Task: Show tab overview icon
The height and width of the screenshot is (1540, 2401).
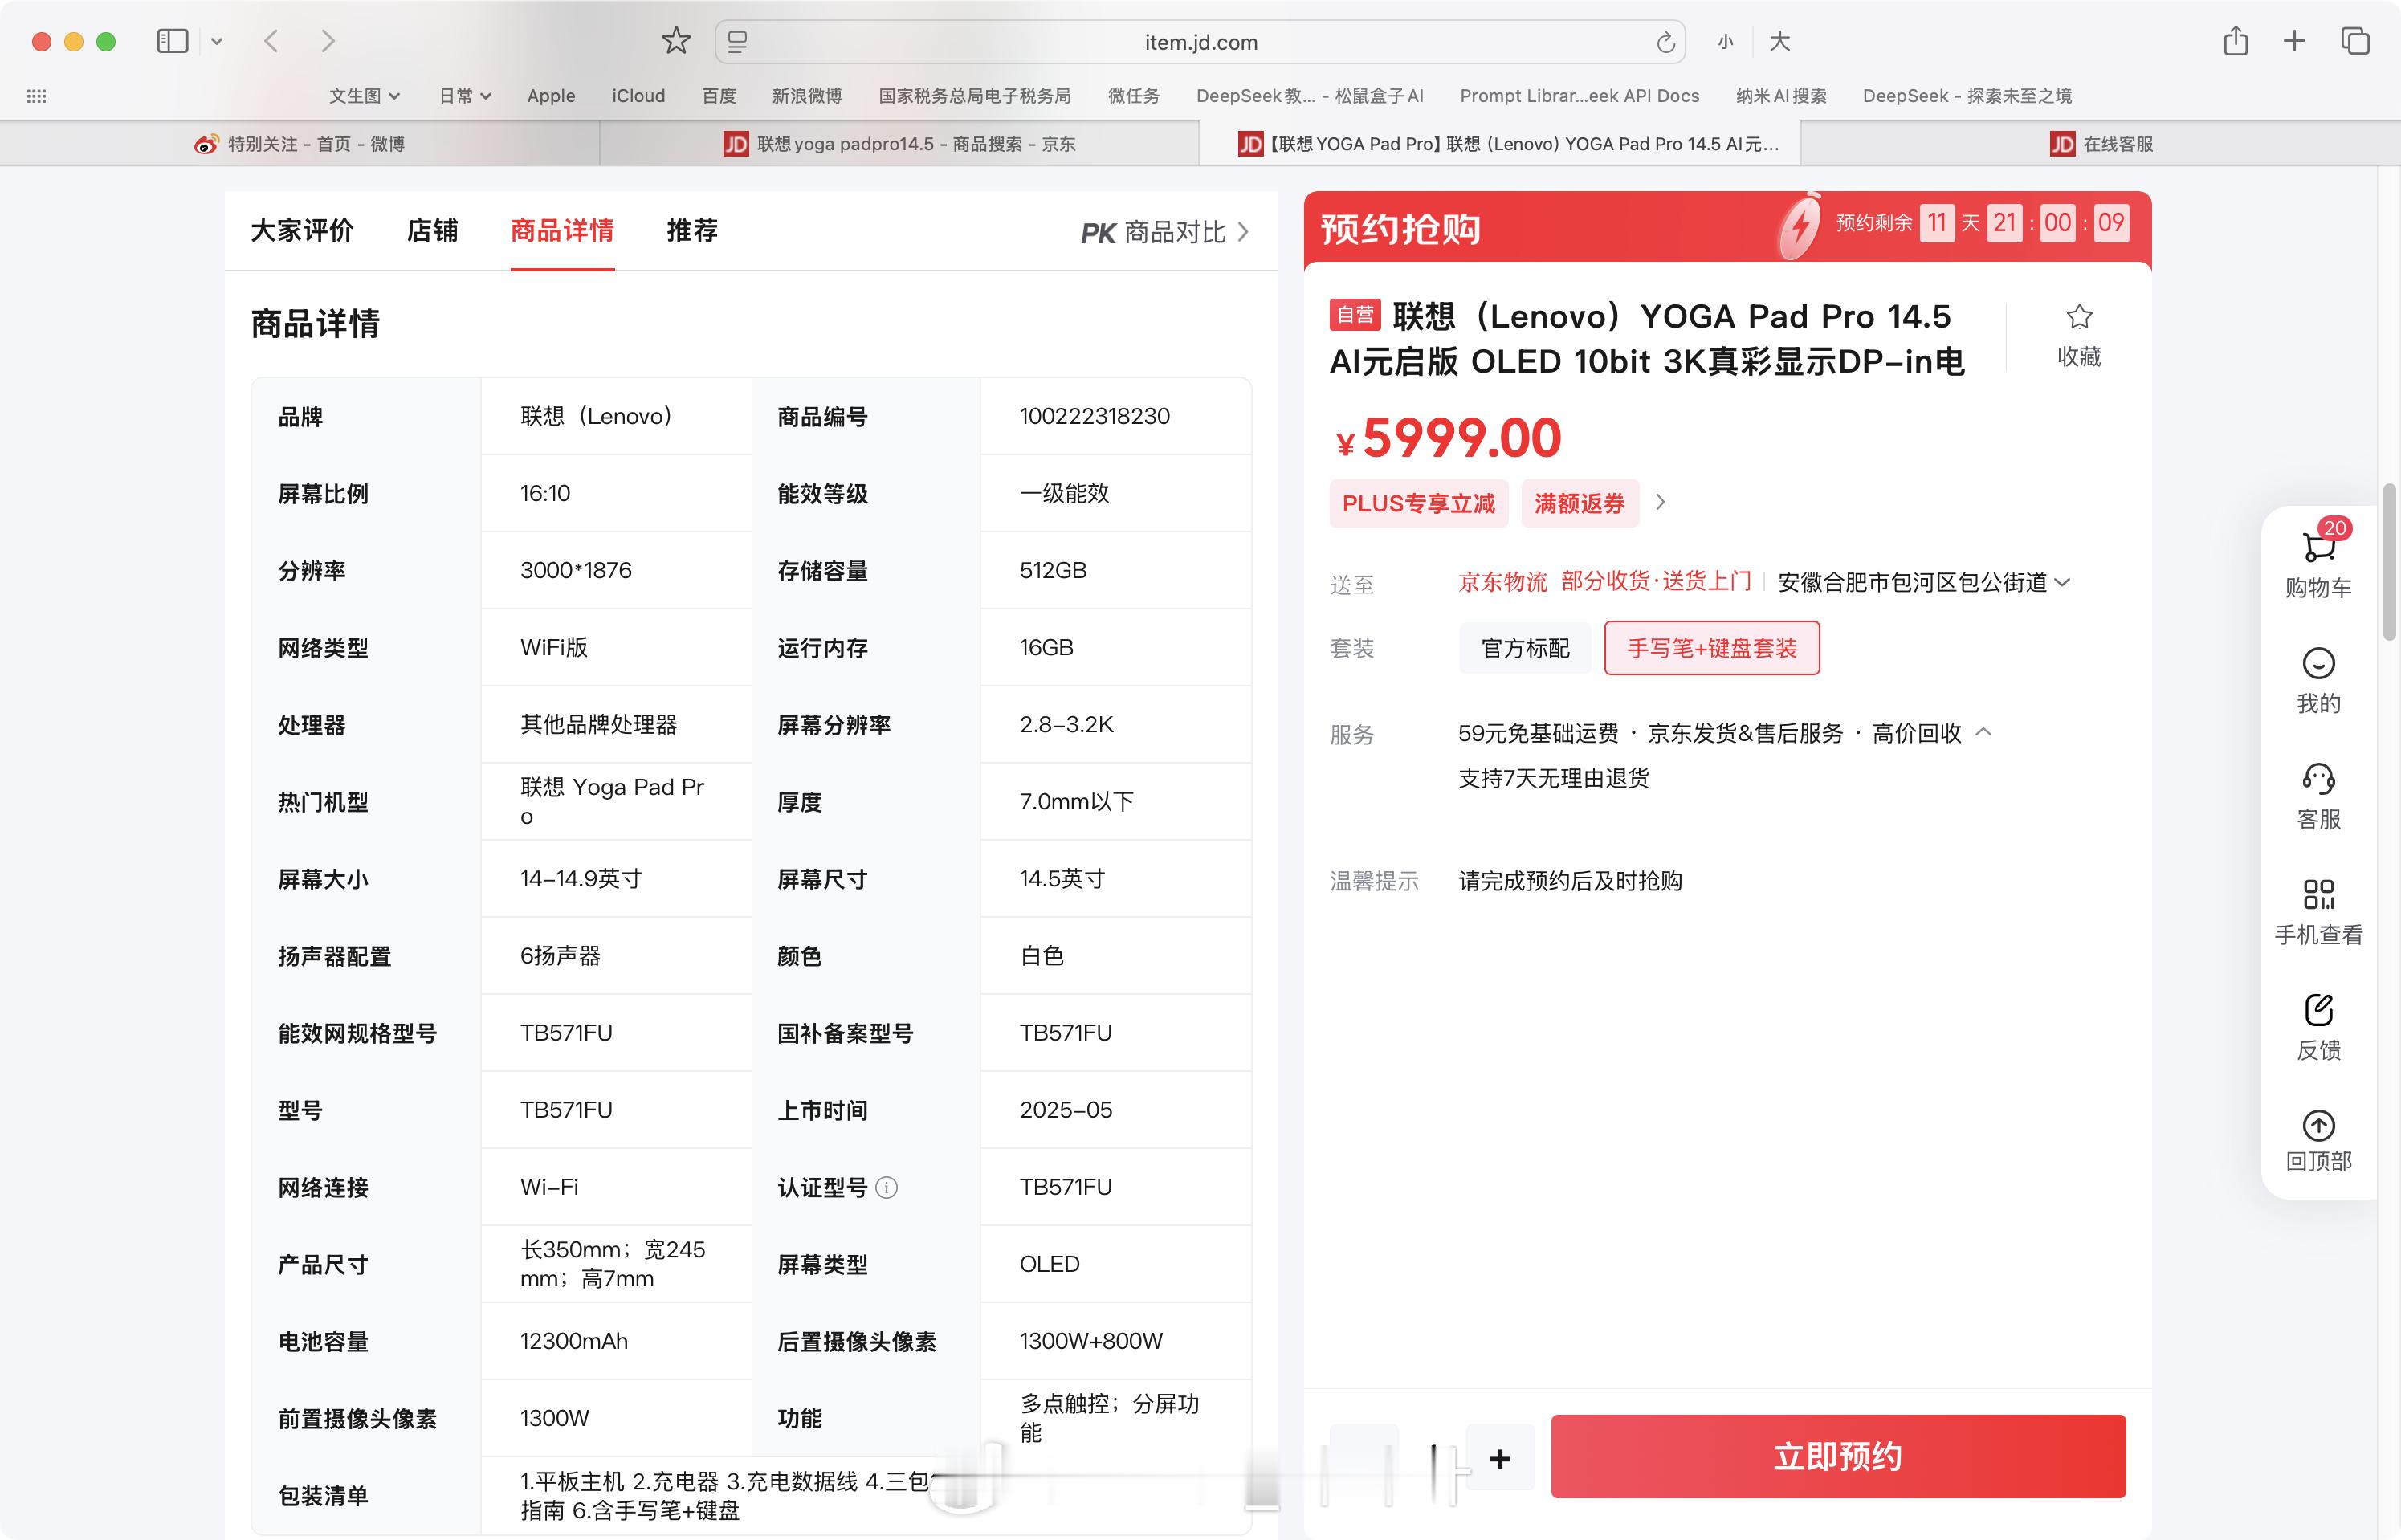Action: 2355,41
